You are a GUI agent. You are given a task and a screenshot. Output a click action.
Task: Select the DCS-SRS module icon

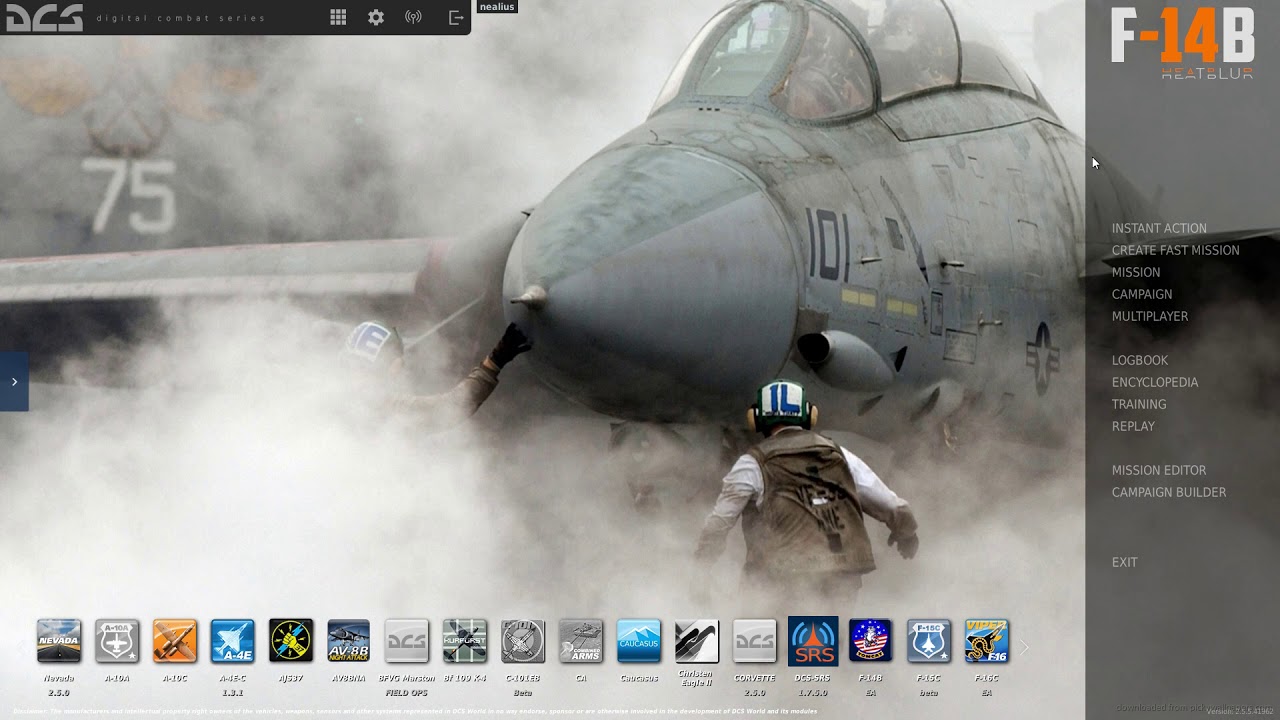tap(813, 641)
